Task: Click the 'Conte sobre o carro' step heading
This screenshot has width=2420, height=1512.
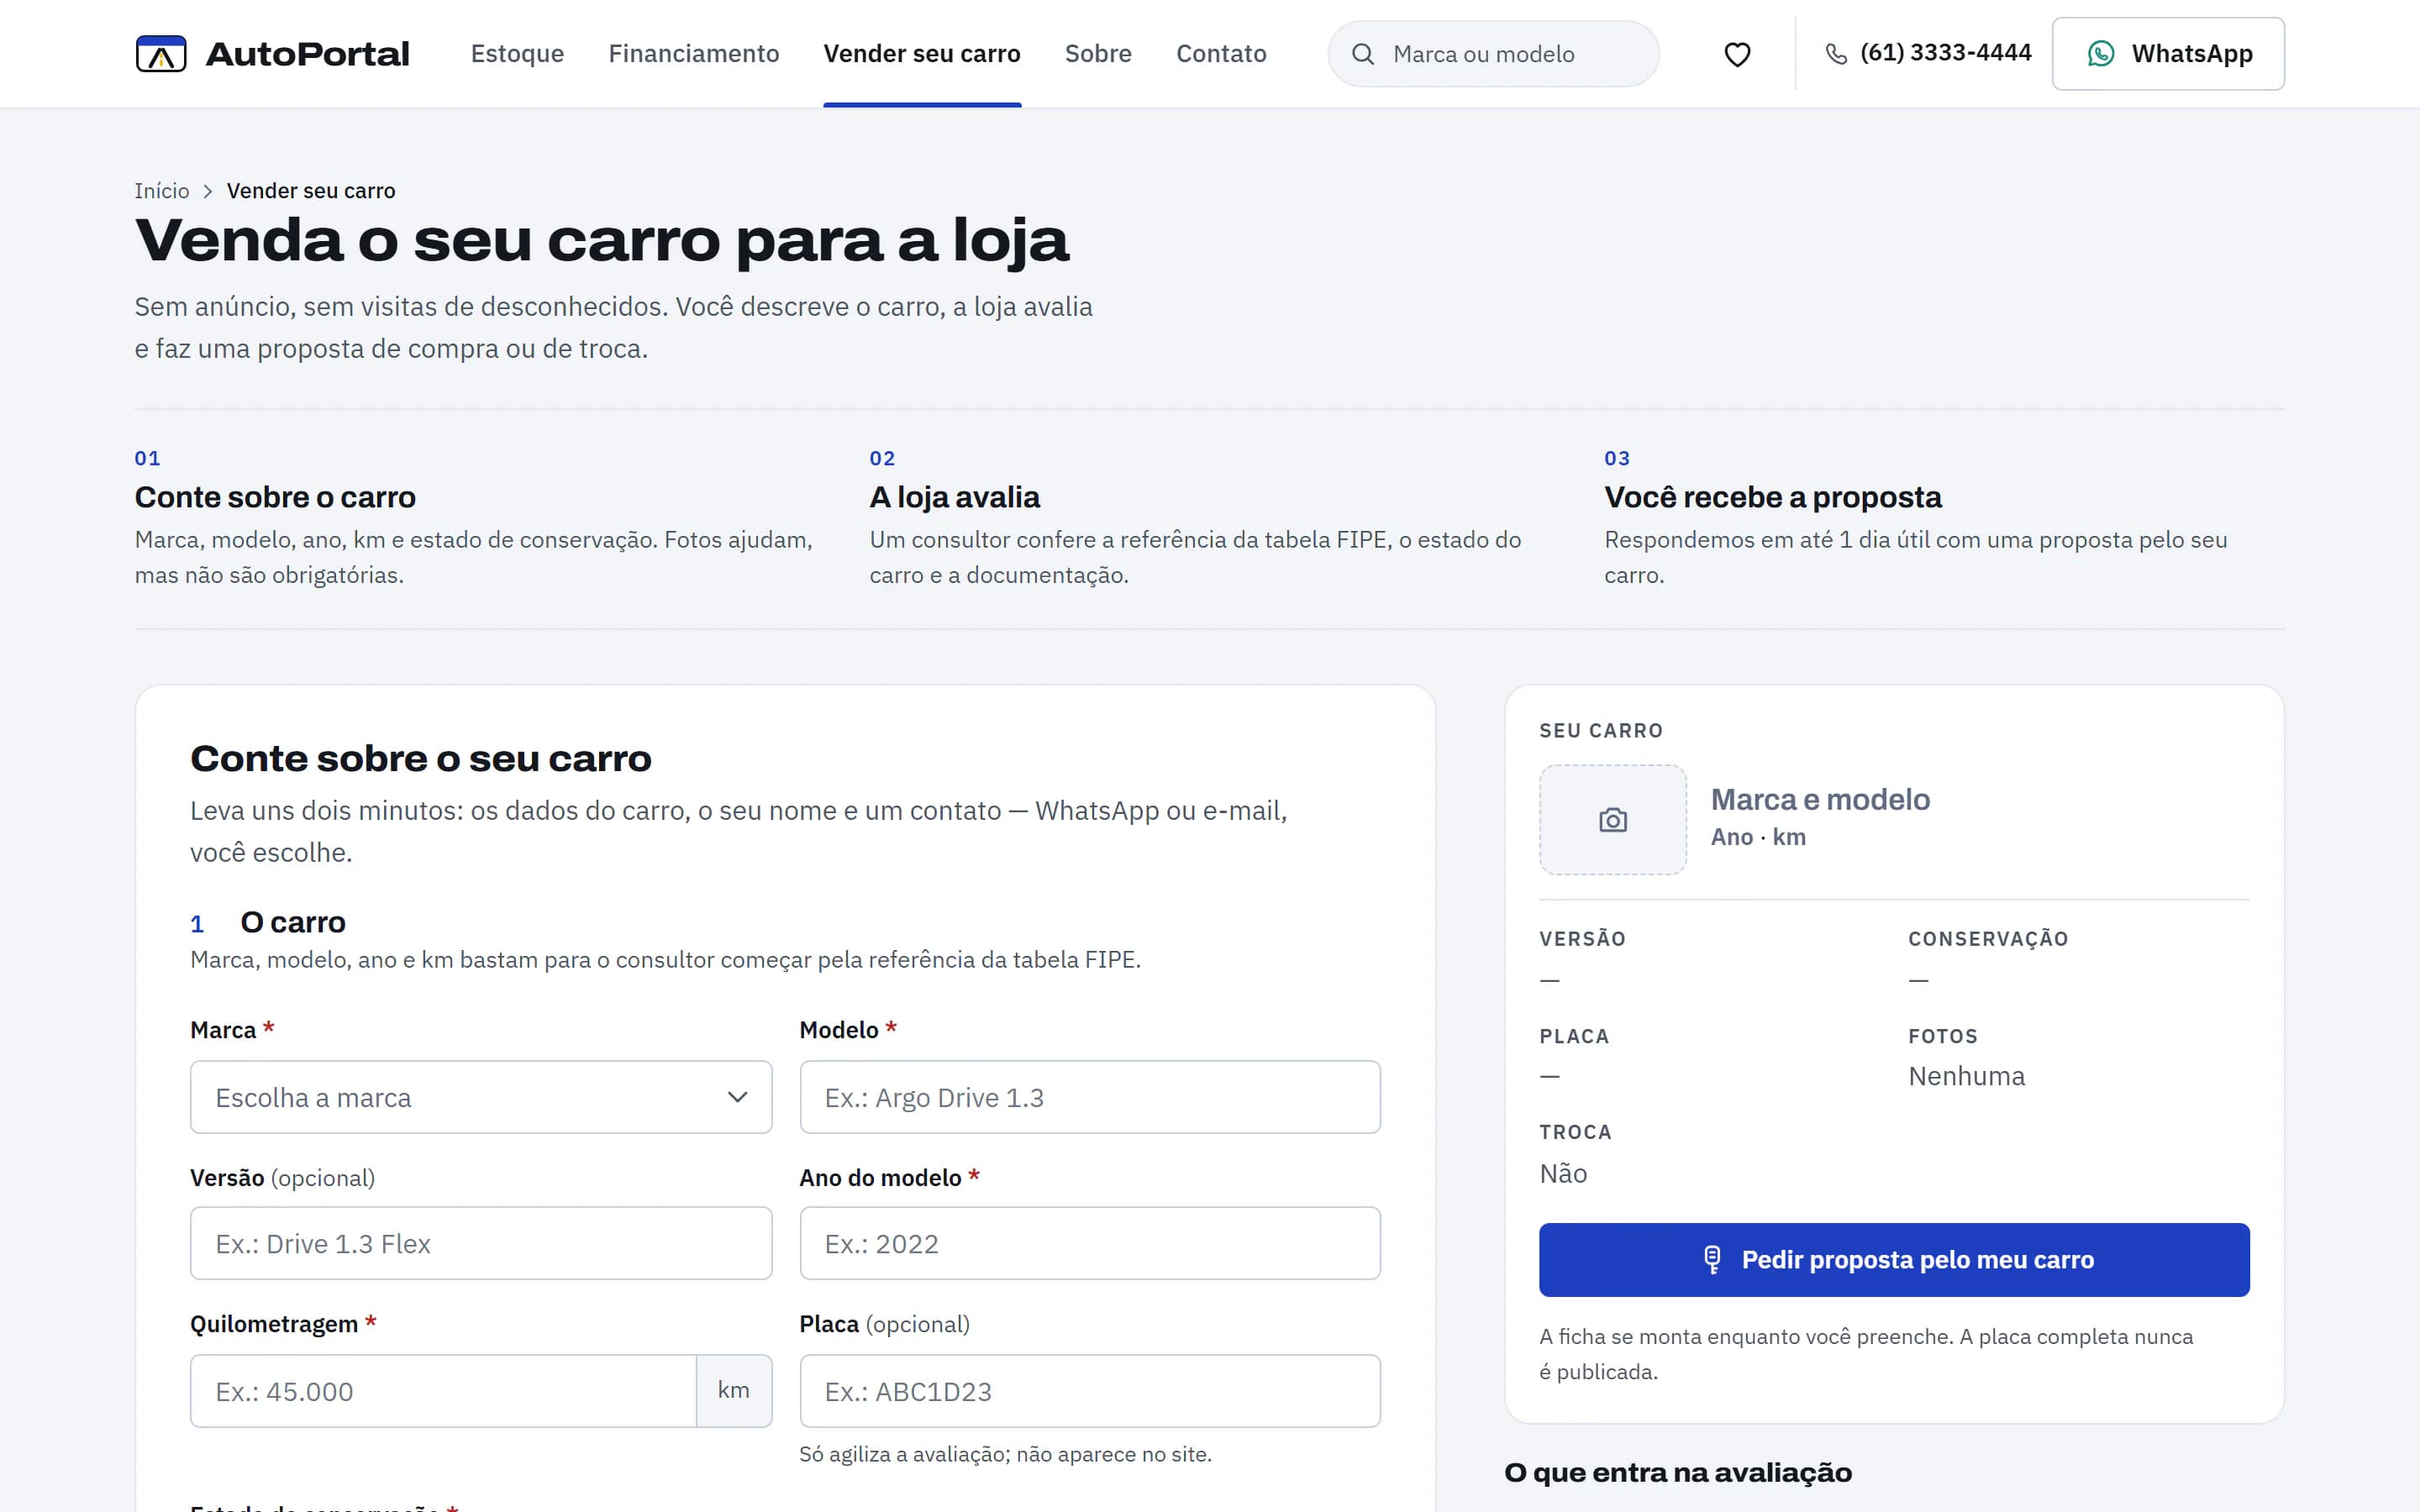Action: click(275, 497)
